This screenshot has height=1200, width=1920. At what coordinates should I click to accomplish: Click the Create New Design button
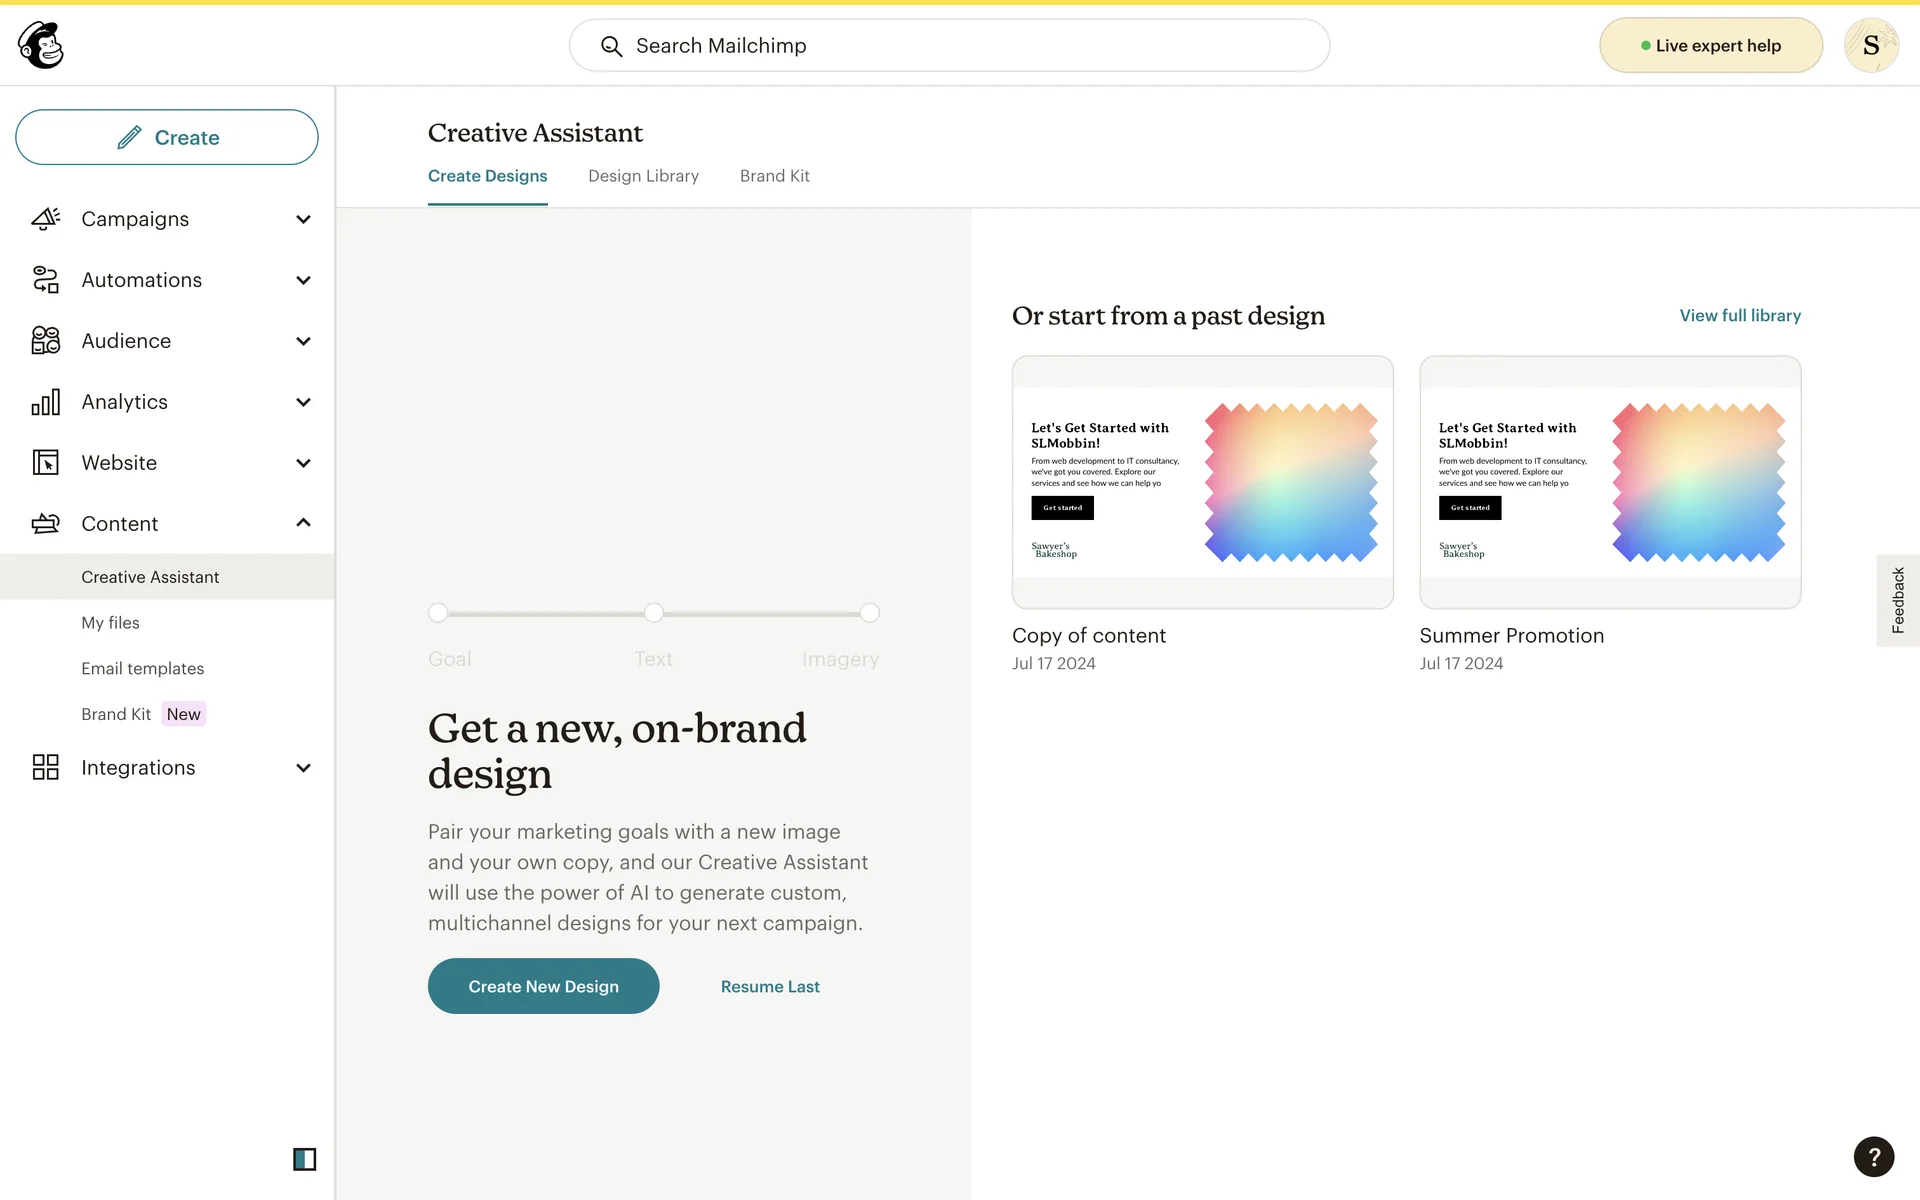coord(543,986)
